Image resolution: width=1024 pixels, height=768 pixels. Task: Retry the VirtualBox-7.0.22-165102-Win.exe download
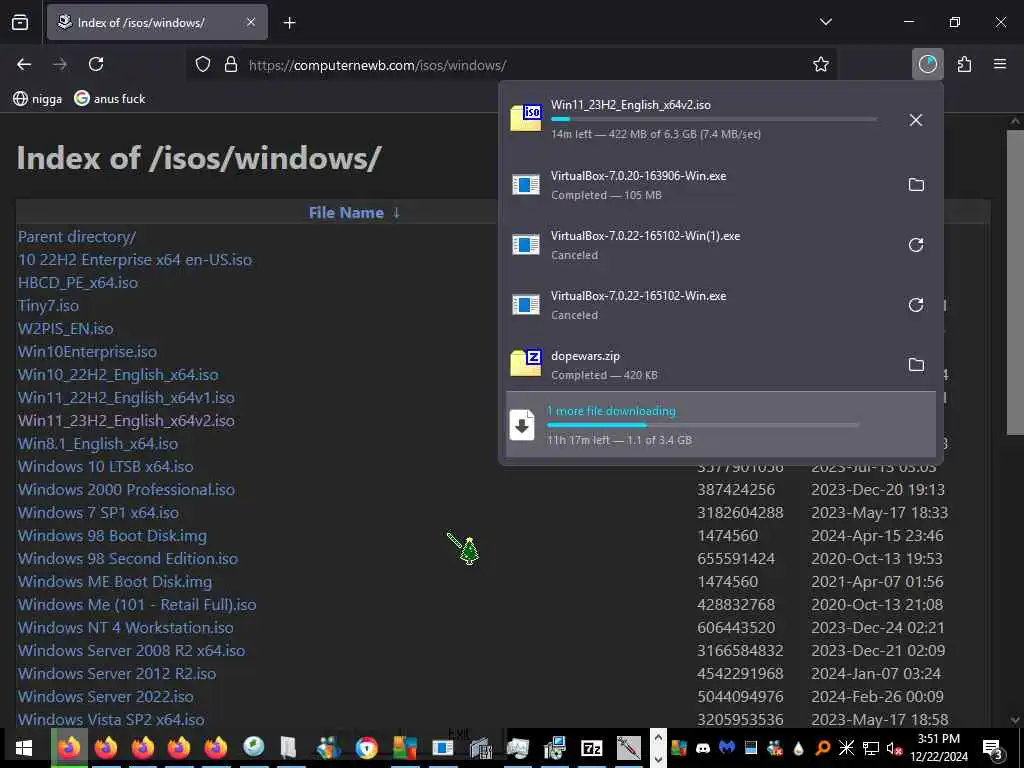[916, 305]
